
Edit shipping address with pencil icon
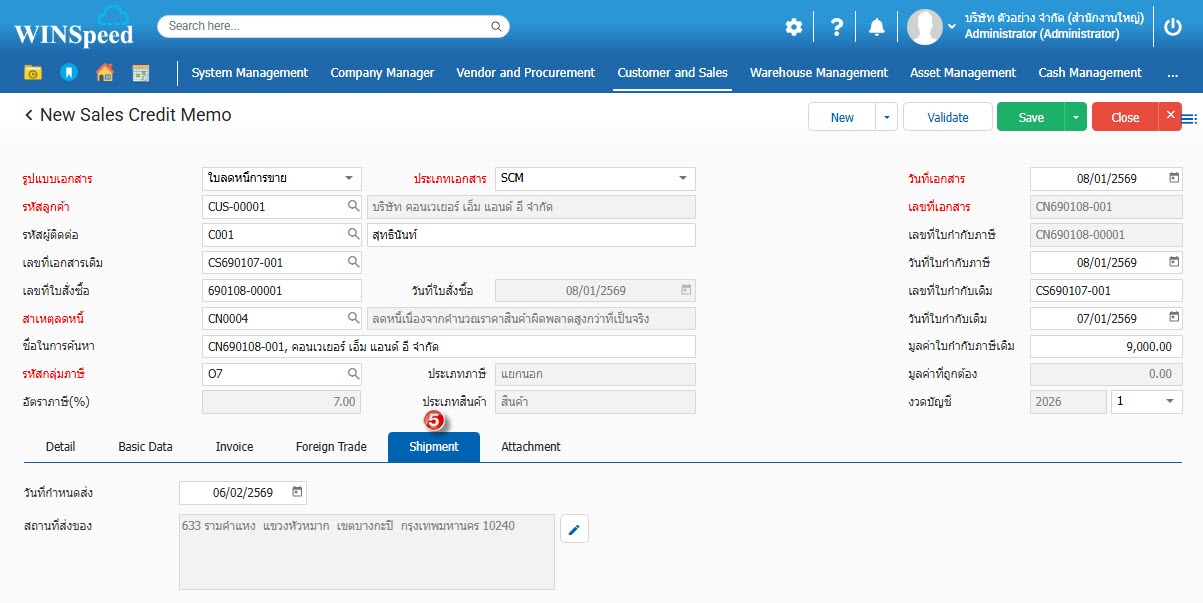pos(574,529)
